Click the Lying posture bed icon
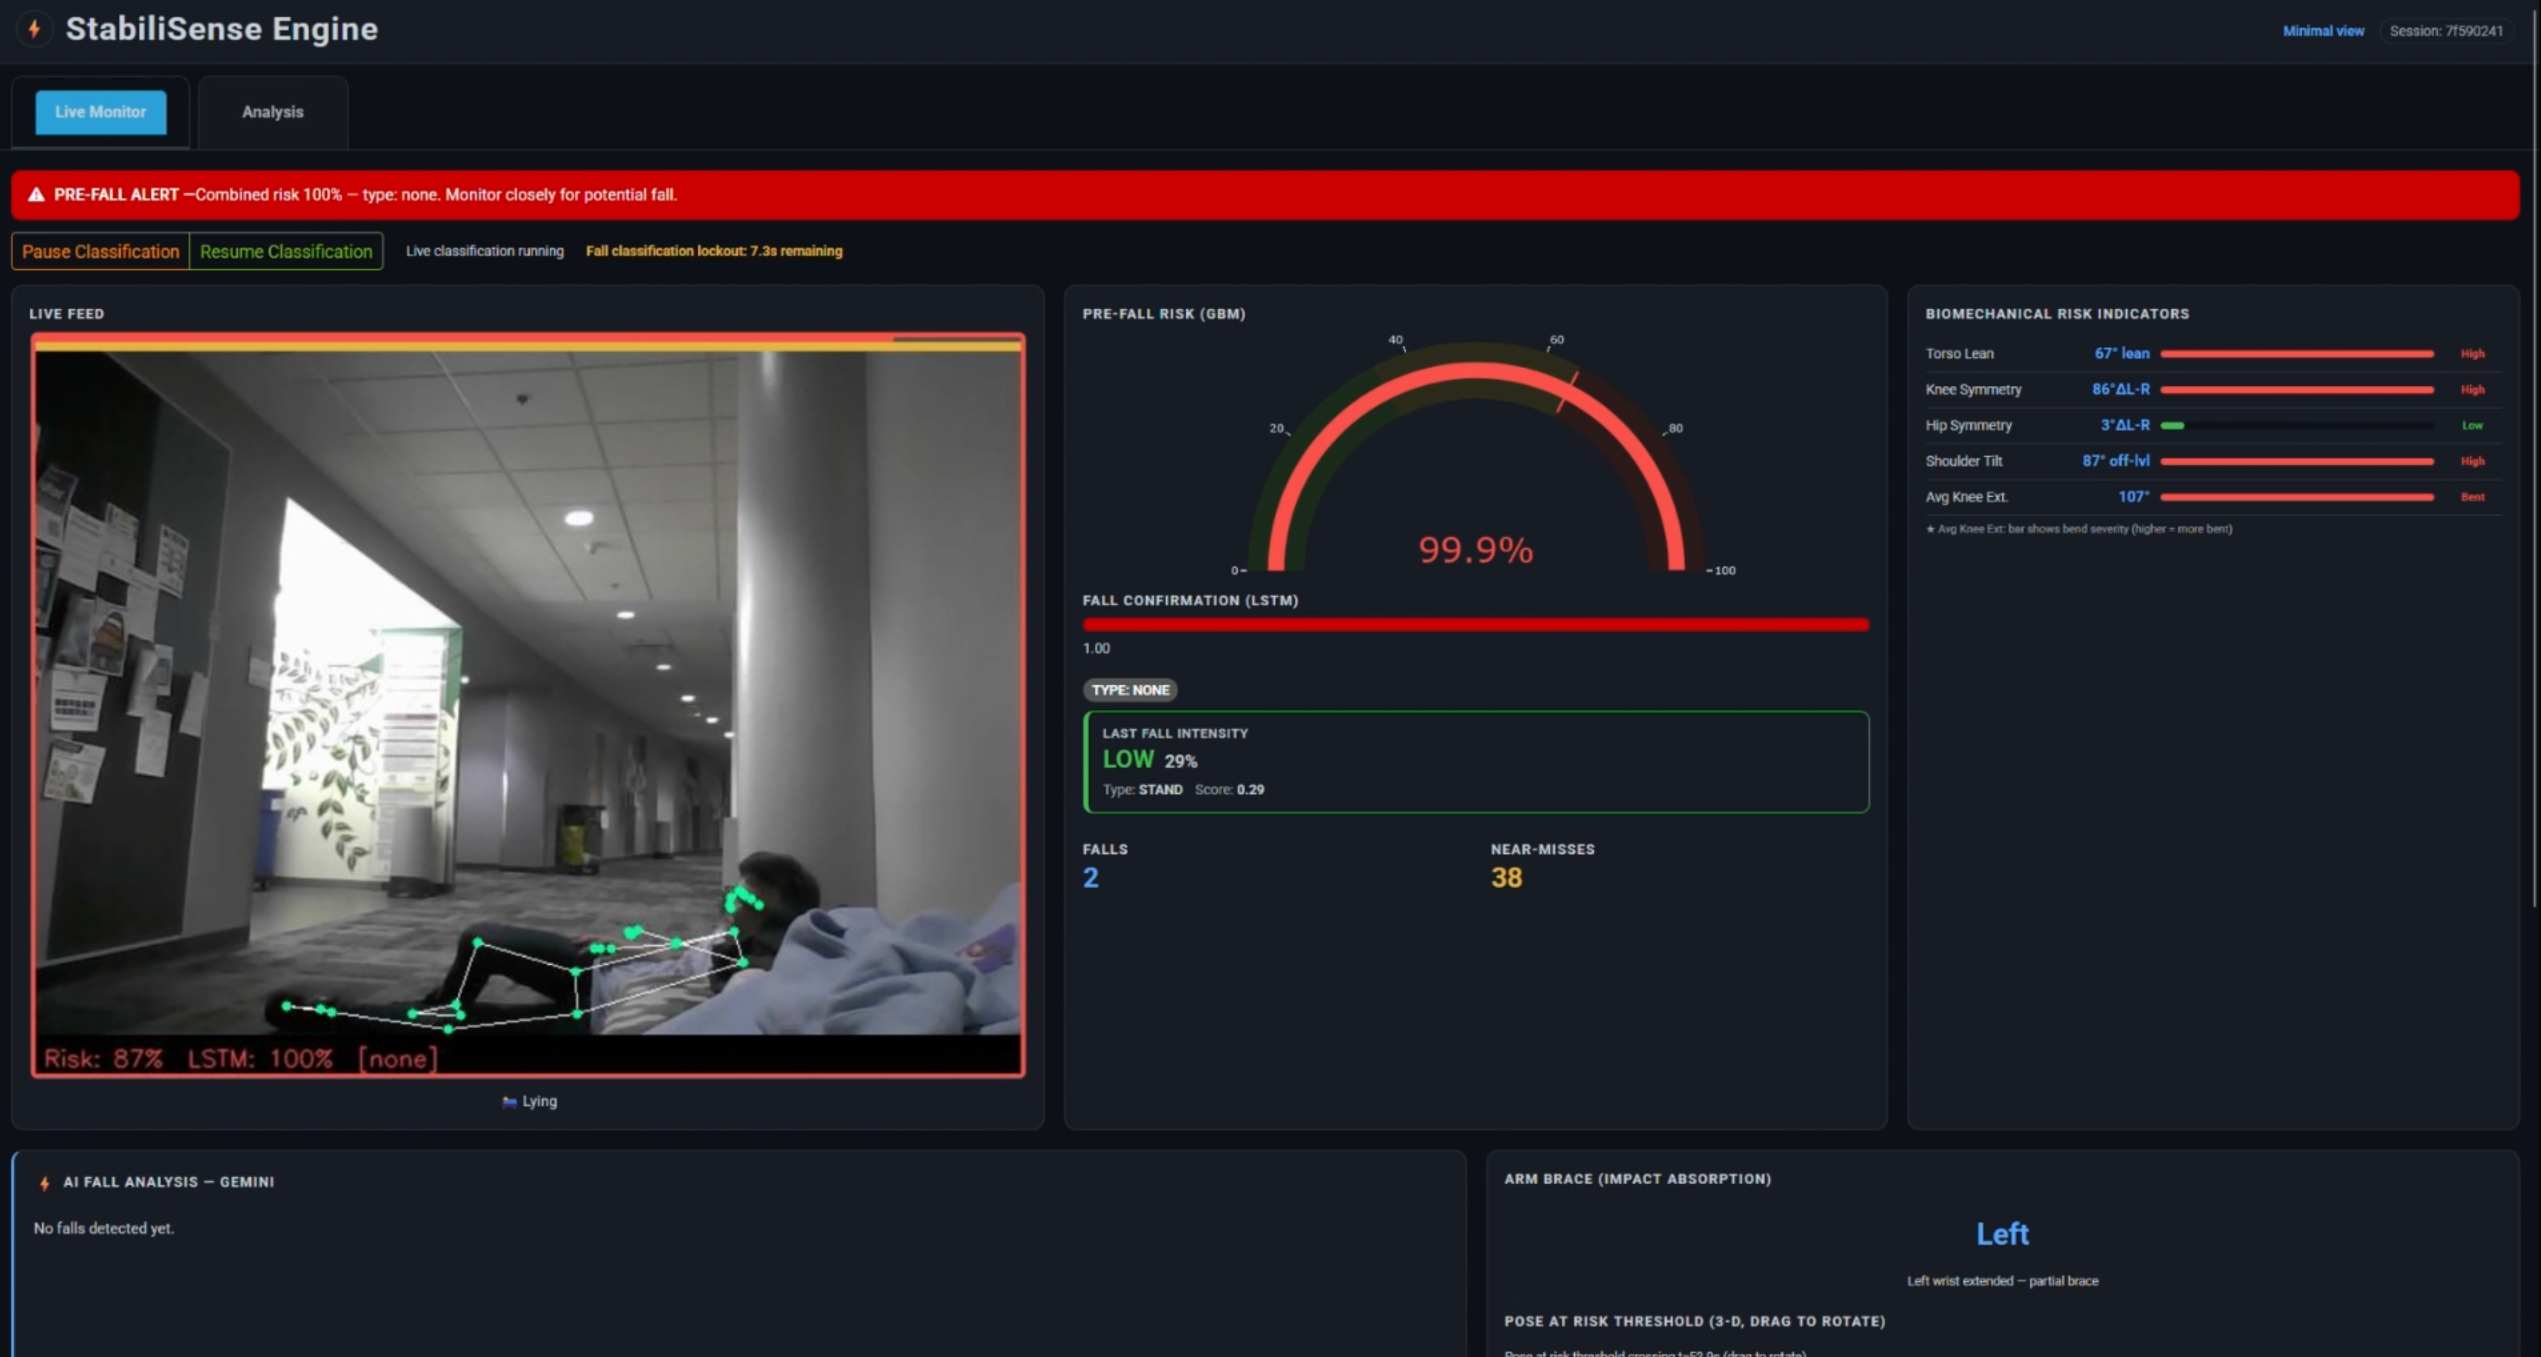Screen dimensions: 2541x1357 (509, 1102)
